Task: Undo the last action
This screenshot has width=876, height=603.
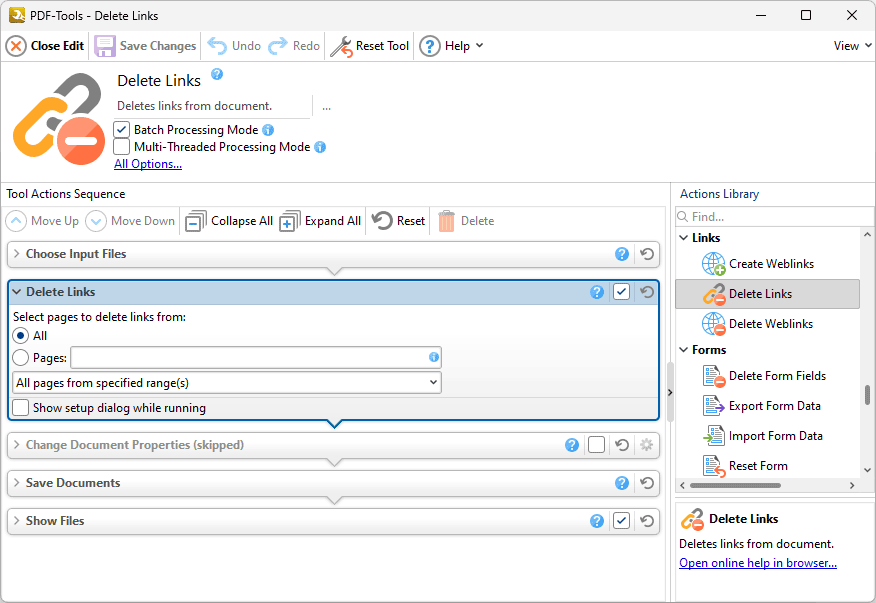Action: 234,46
